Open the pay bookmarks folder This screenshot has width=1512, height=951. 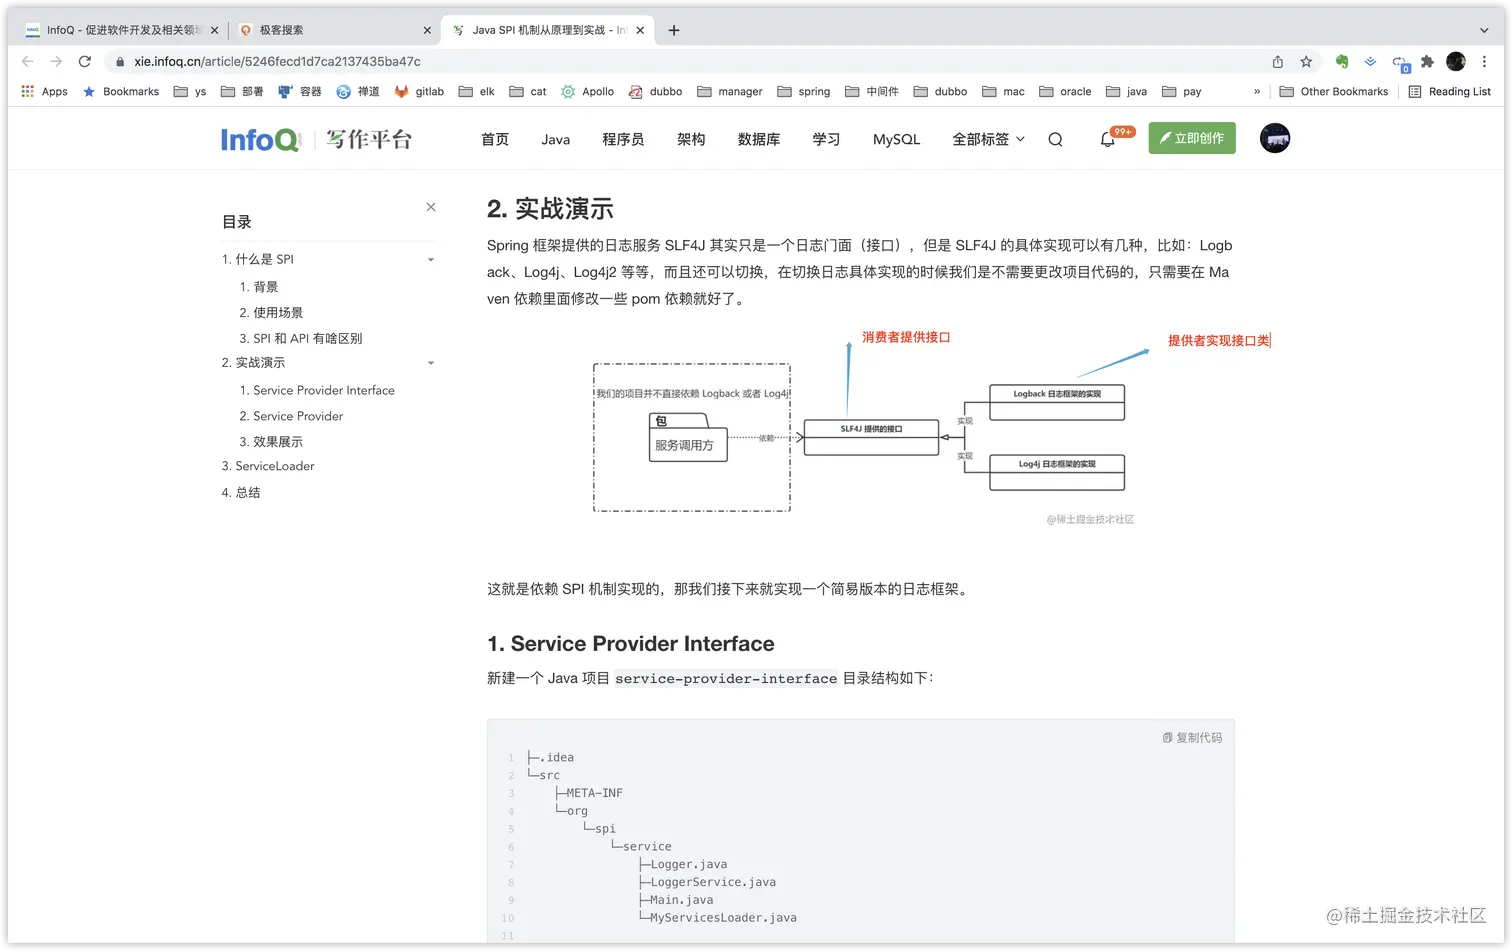coord(1181,91)
